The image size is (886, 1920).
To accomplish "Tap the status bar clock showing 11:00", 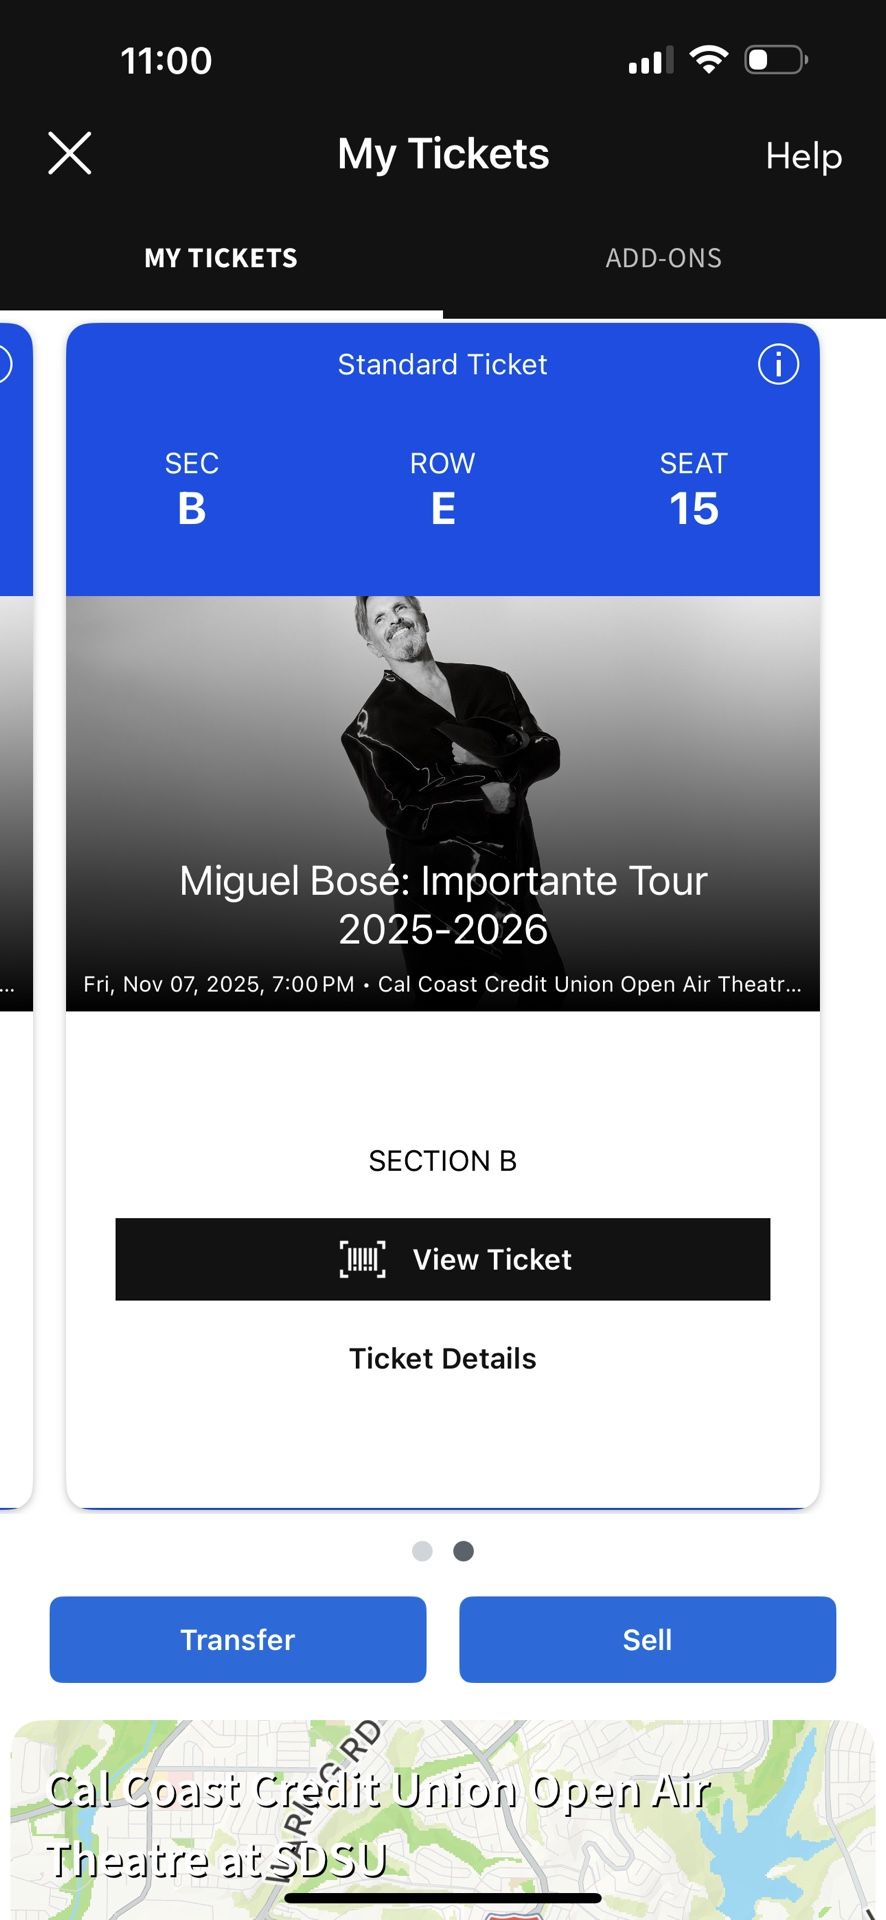I will coord(166,61).
